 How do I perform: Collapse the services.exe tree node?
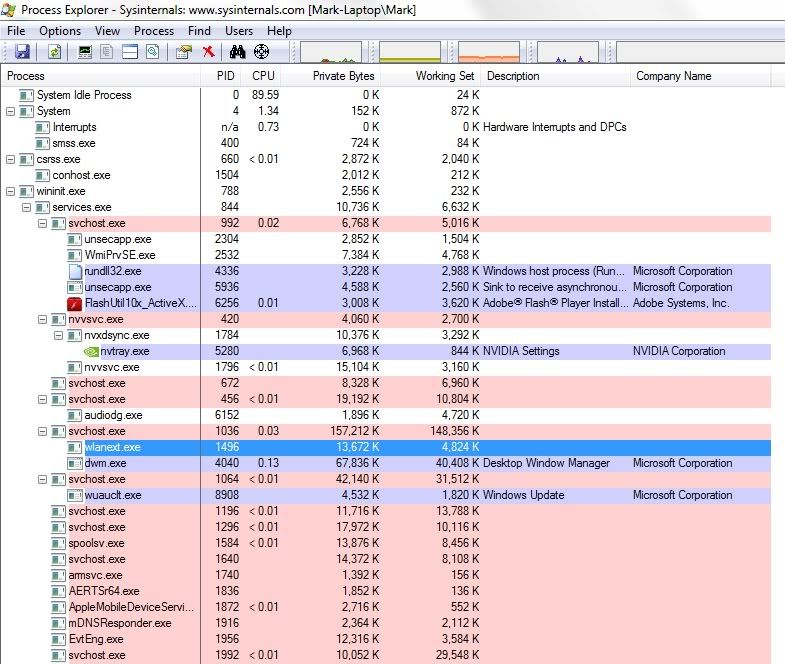pyautogui.click(x=26, y=207)
